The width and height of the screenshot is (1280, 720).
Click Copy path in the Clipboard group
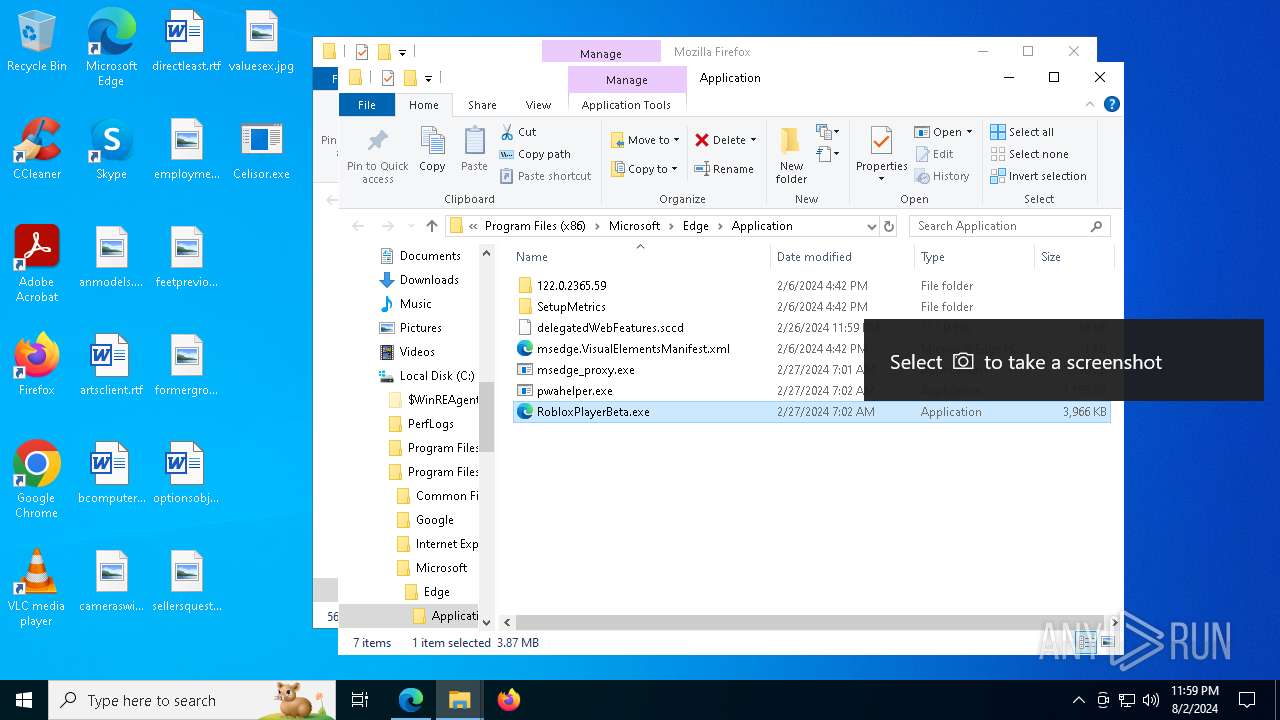[x=535, y=154]
